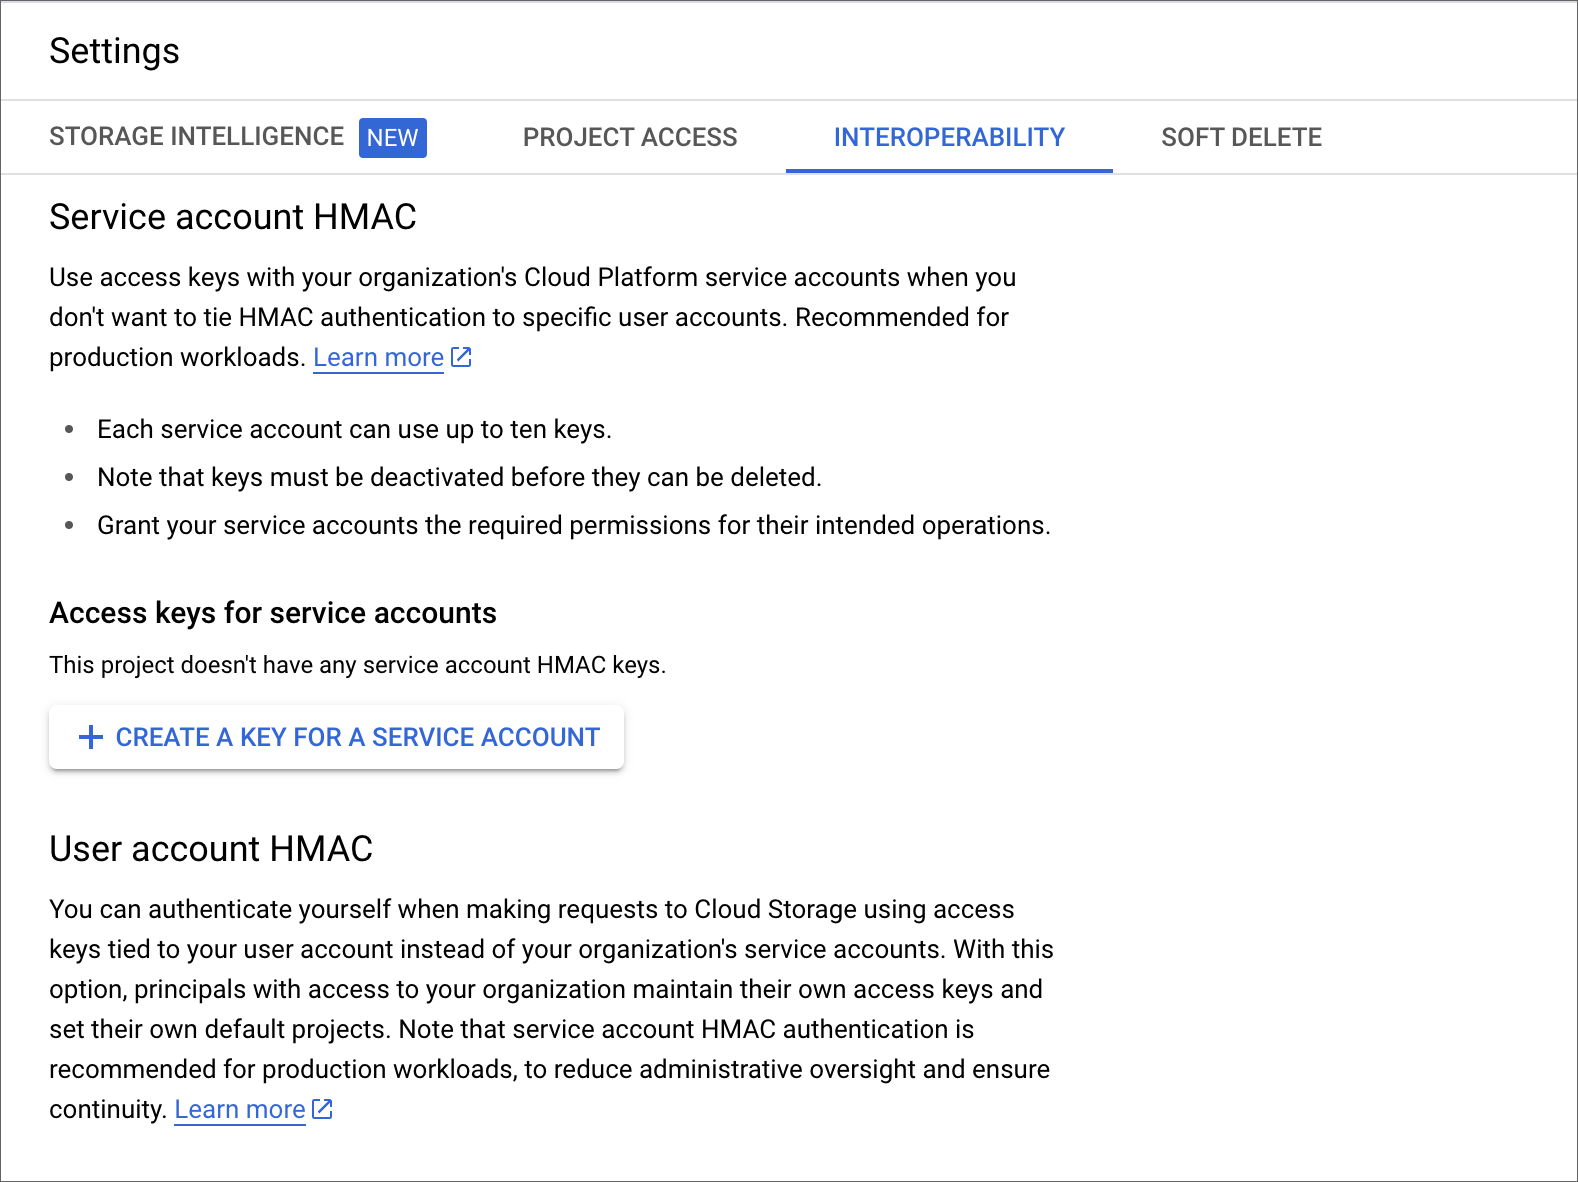Click the plus icon on the create key button

[91, 737]
